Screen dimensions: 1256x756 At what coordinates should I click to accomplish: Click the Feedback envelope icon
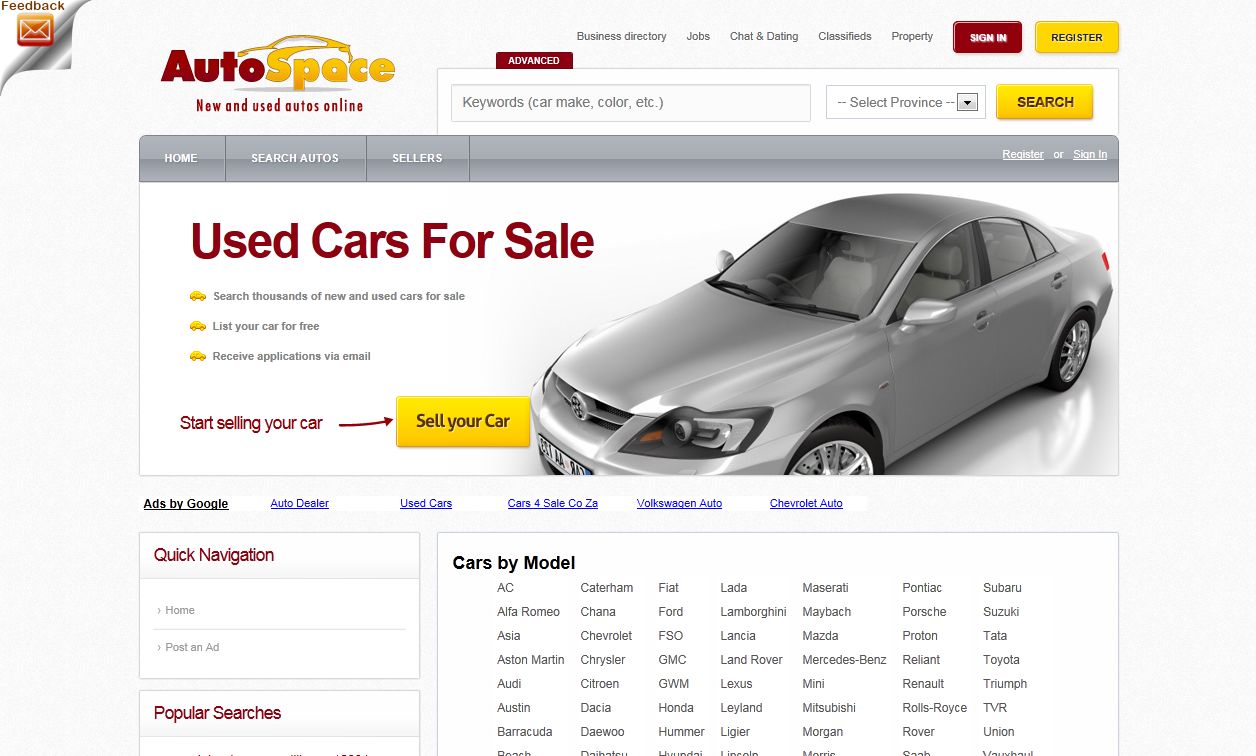[x=35, y=30]
